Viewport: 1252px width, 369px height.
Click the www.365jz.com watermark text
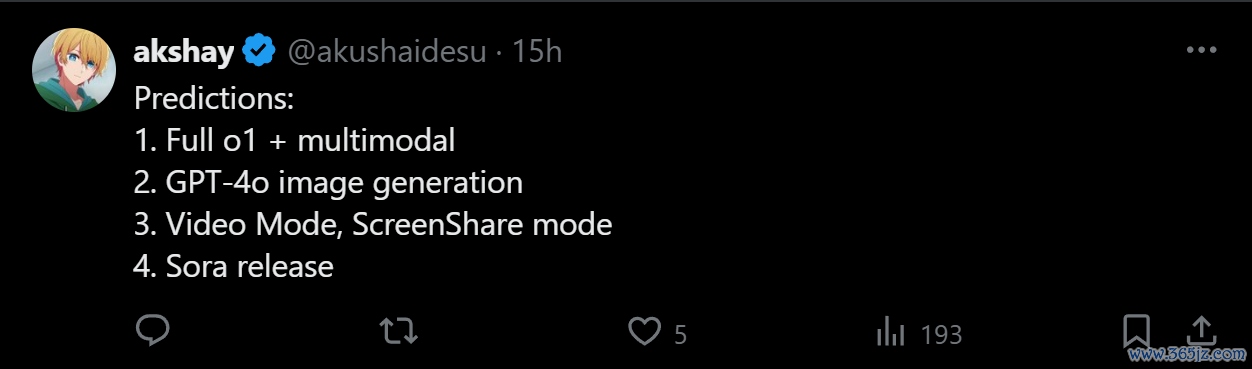(1186, 355)
